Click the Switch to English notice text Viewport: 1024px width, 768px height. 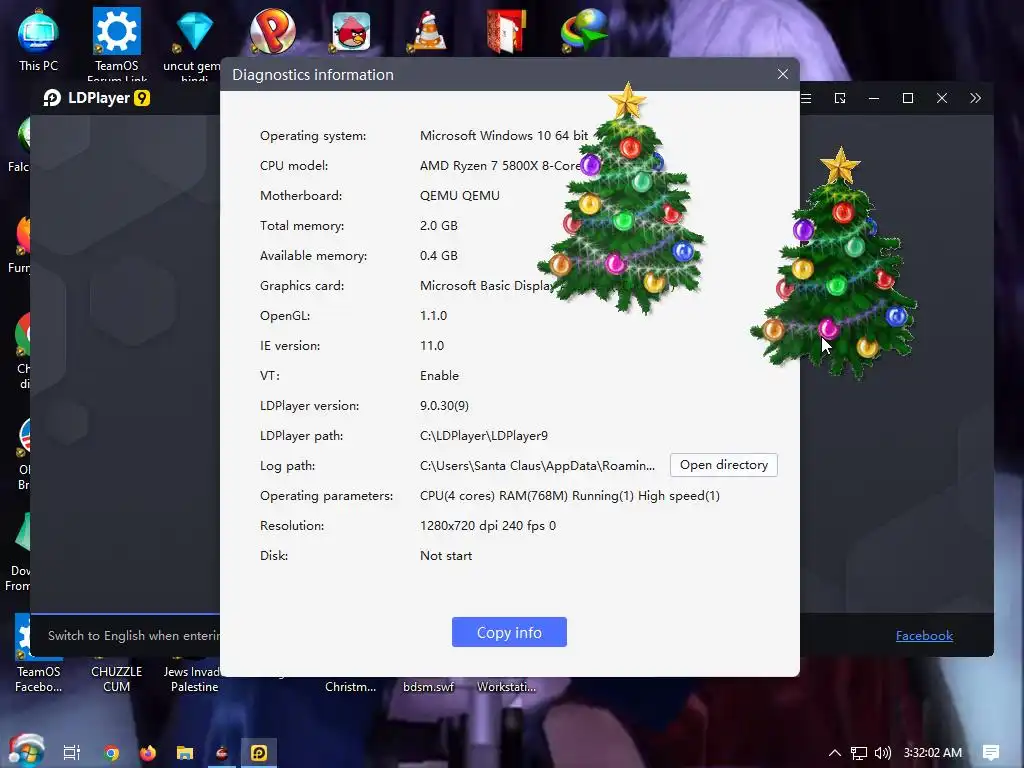134,635
